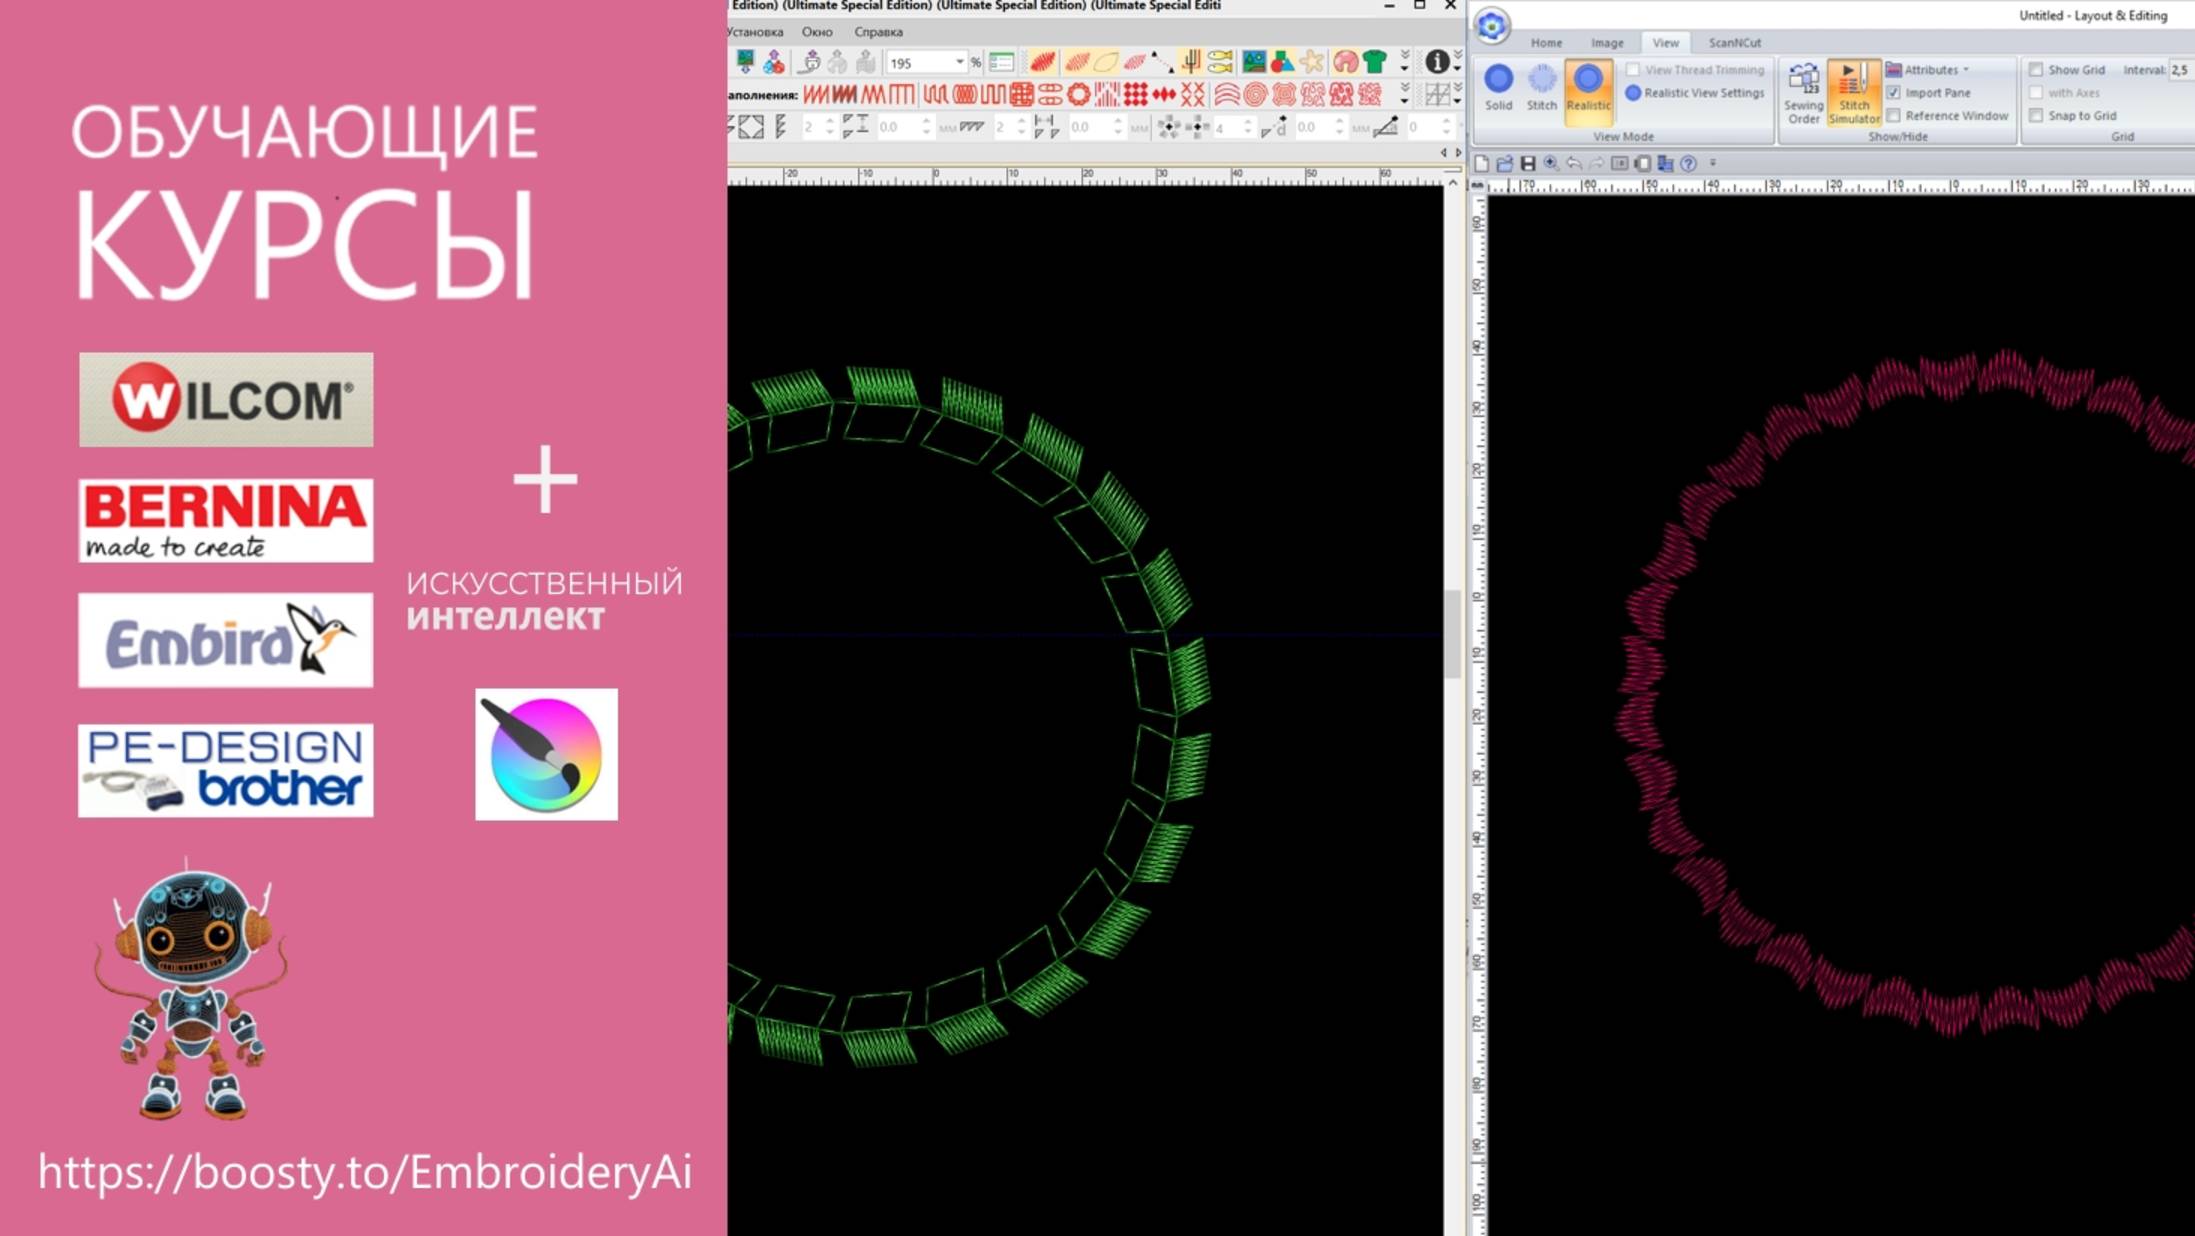The width and height of the screenshot is (2195, 1236).
Task: Click the green t-shirt product icon
Action: [x=1375, y=62]
